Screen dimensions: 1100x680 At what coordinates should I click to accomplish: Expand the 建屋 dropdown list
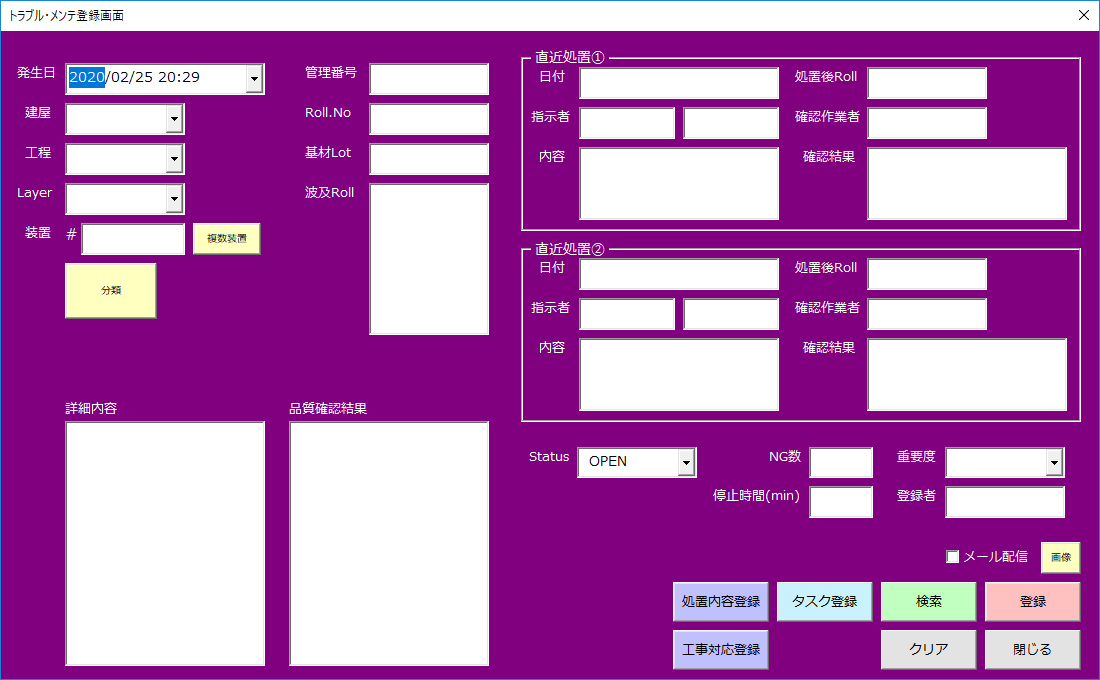pyautogui.click(x=174, y=119)
